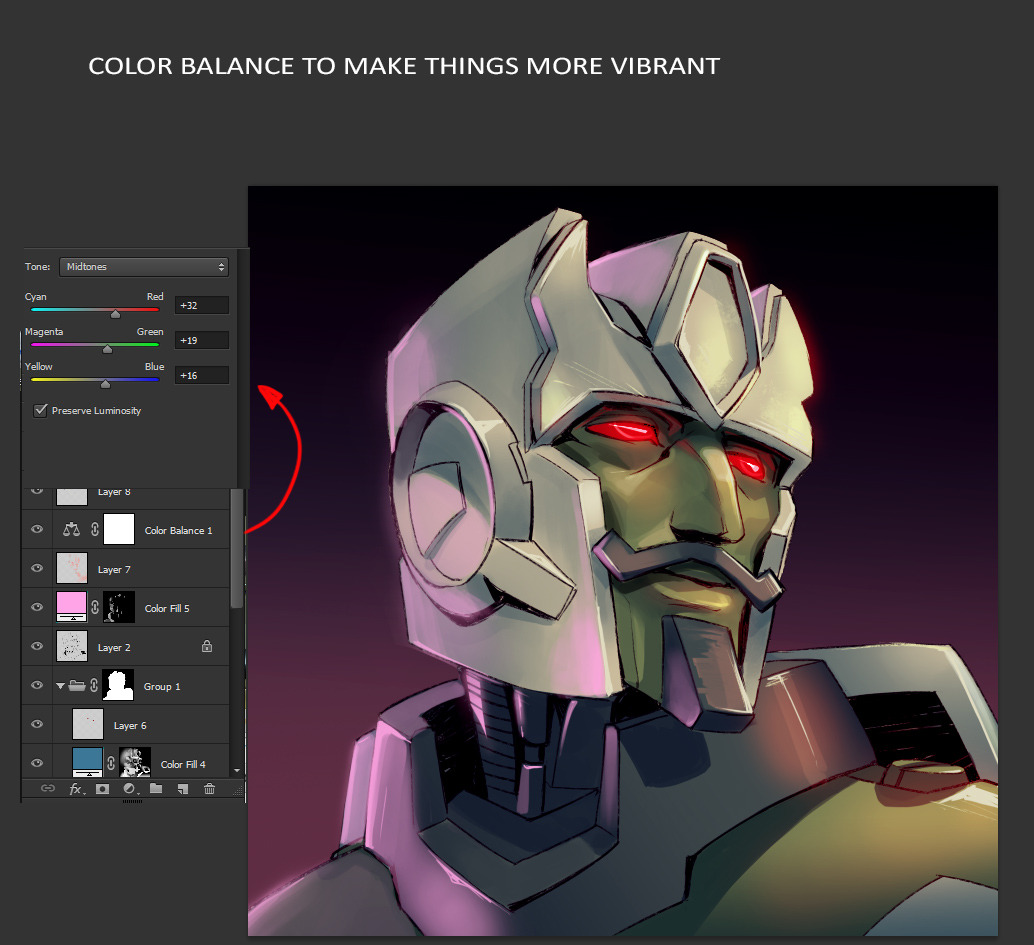The width and height of the screenshot is (1034, 945).
Task: Toggle visibility of Color Fill 4
Action: coord(37,762)
